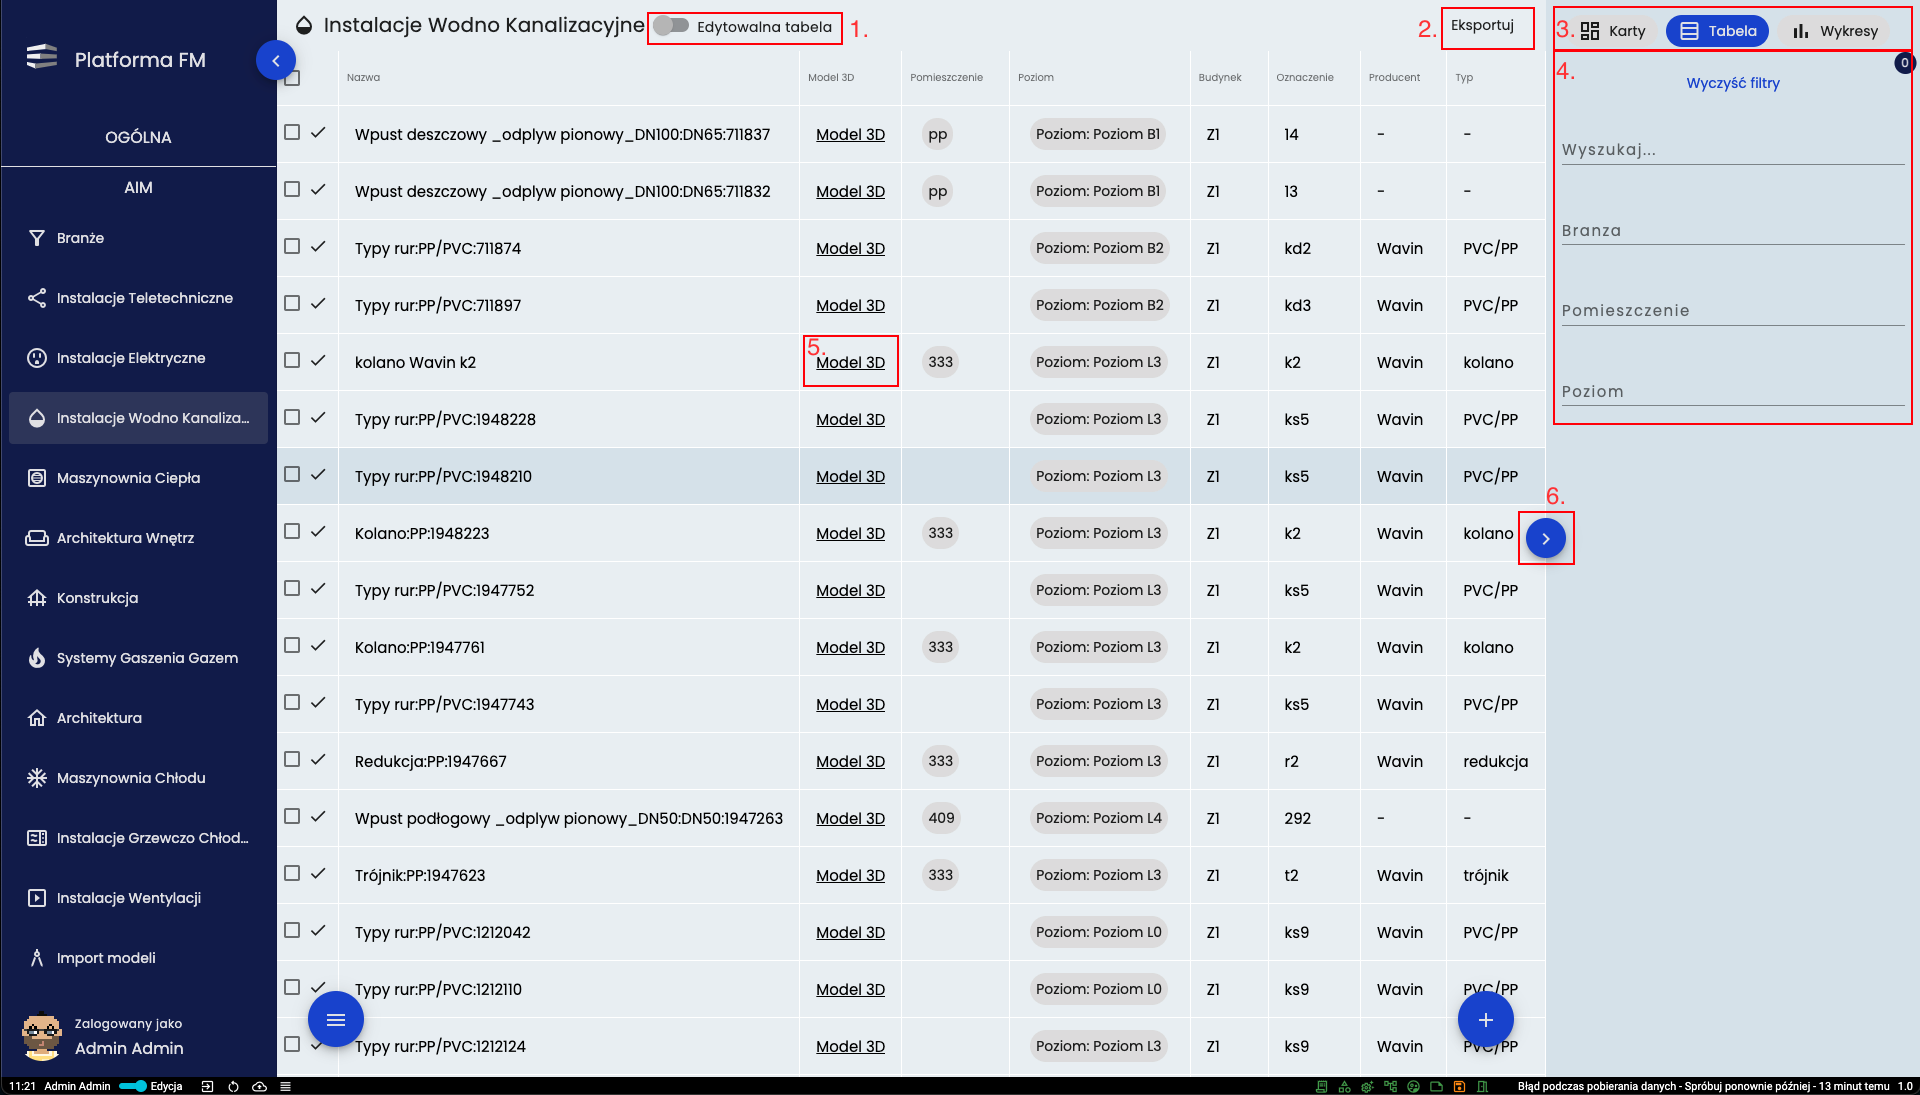The width and height of the screenshot is (1920, 1095).
Task: Collapse the filter panel with the right chevron
Action: pyautogui.click(x=1546, y=538)
